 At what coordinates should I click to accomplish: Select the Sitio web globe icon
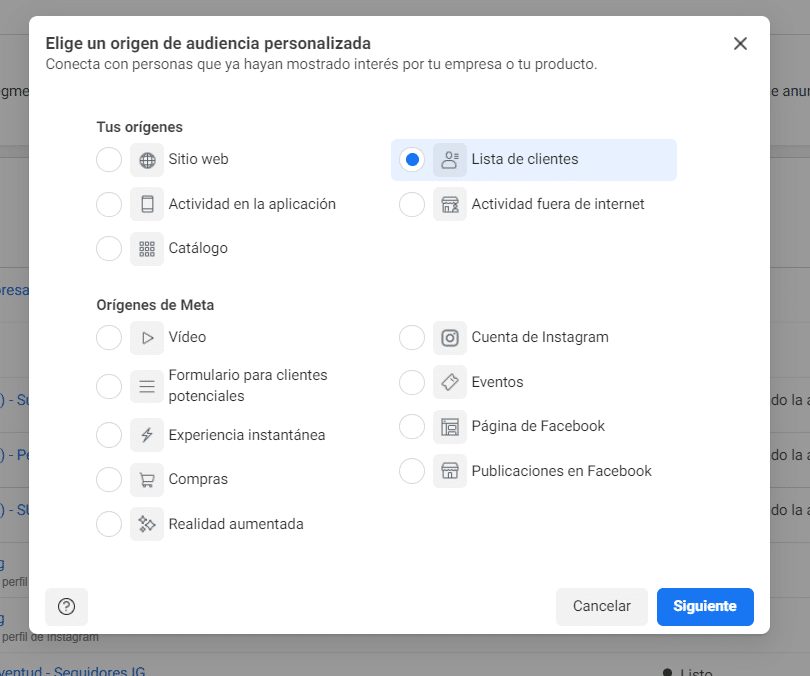(x=146, y=159)
